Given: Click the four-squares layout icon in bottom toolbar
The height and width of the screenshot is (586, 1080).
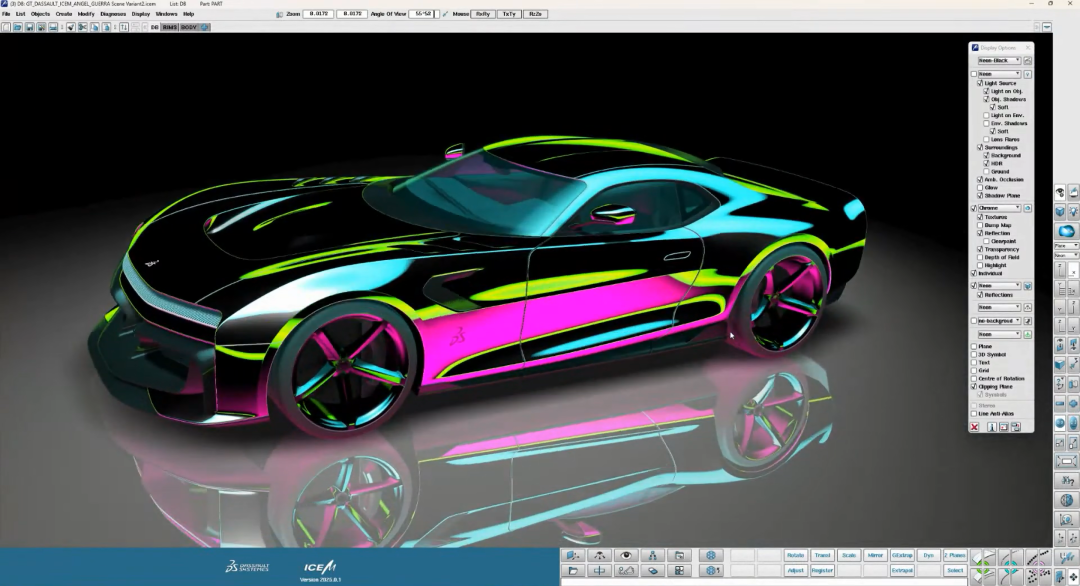Looking at the screenshot, I should (x=679, y=570).
